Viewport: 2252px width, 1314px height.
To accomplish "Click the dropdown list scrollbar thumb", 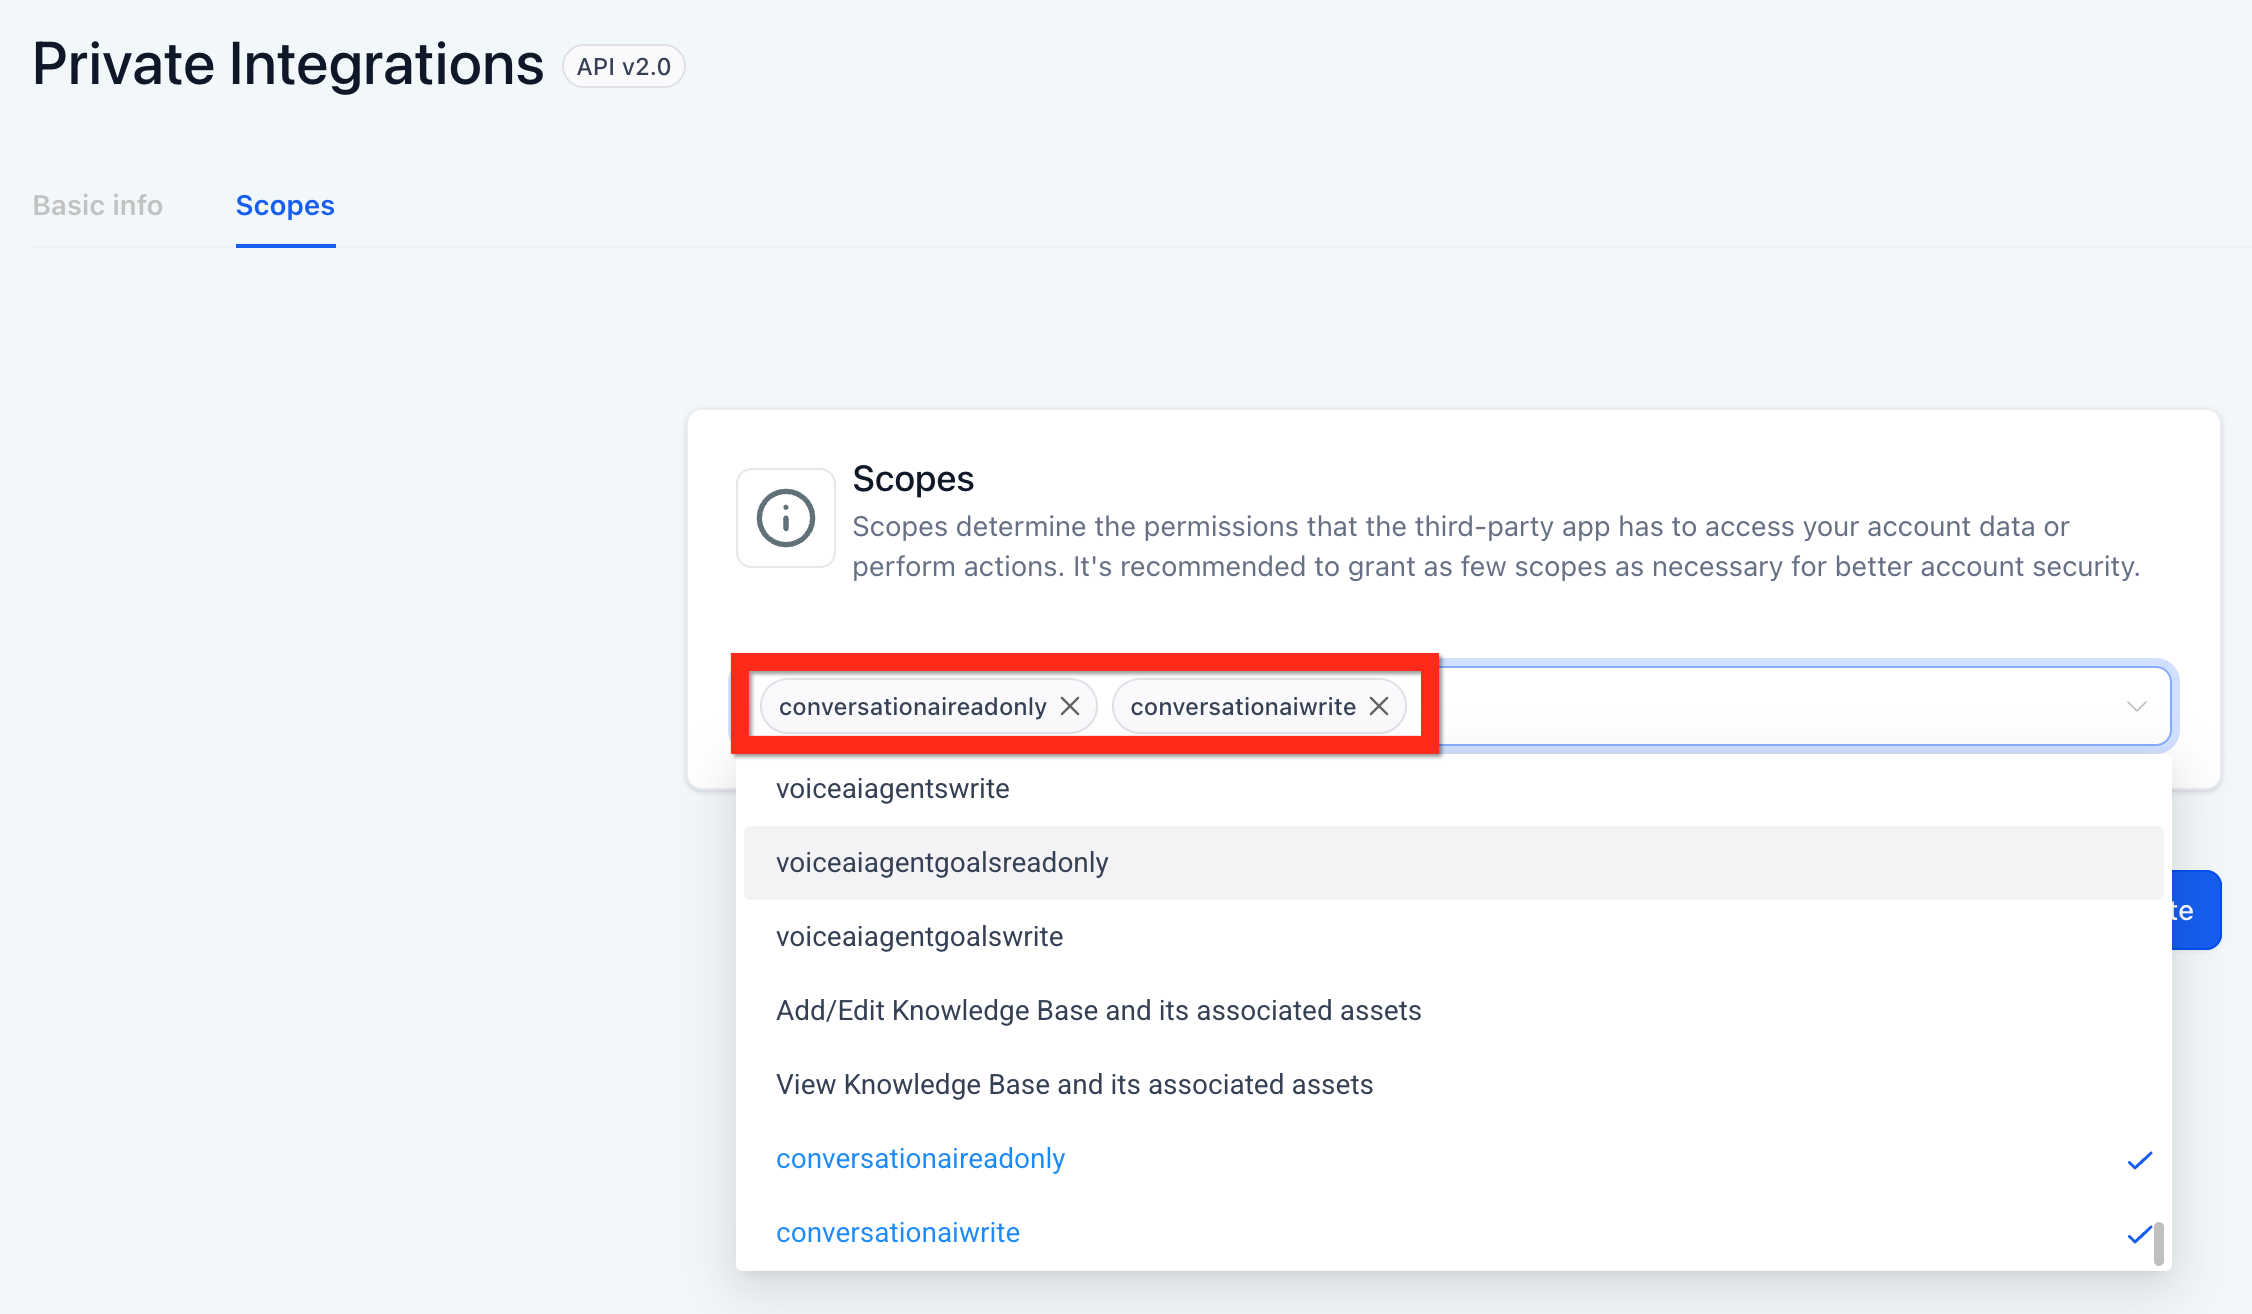I will coord(2159,1243).
